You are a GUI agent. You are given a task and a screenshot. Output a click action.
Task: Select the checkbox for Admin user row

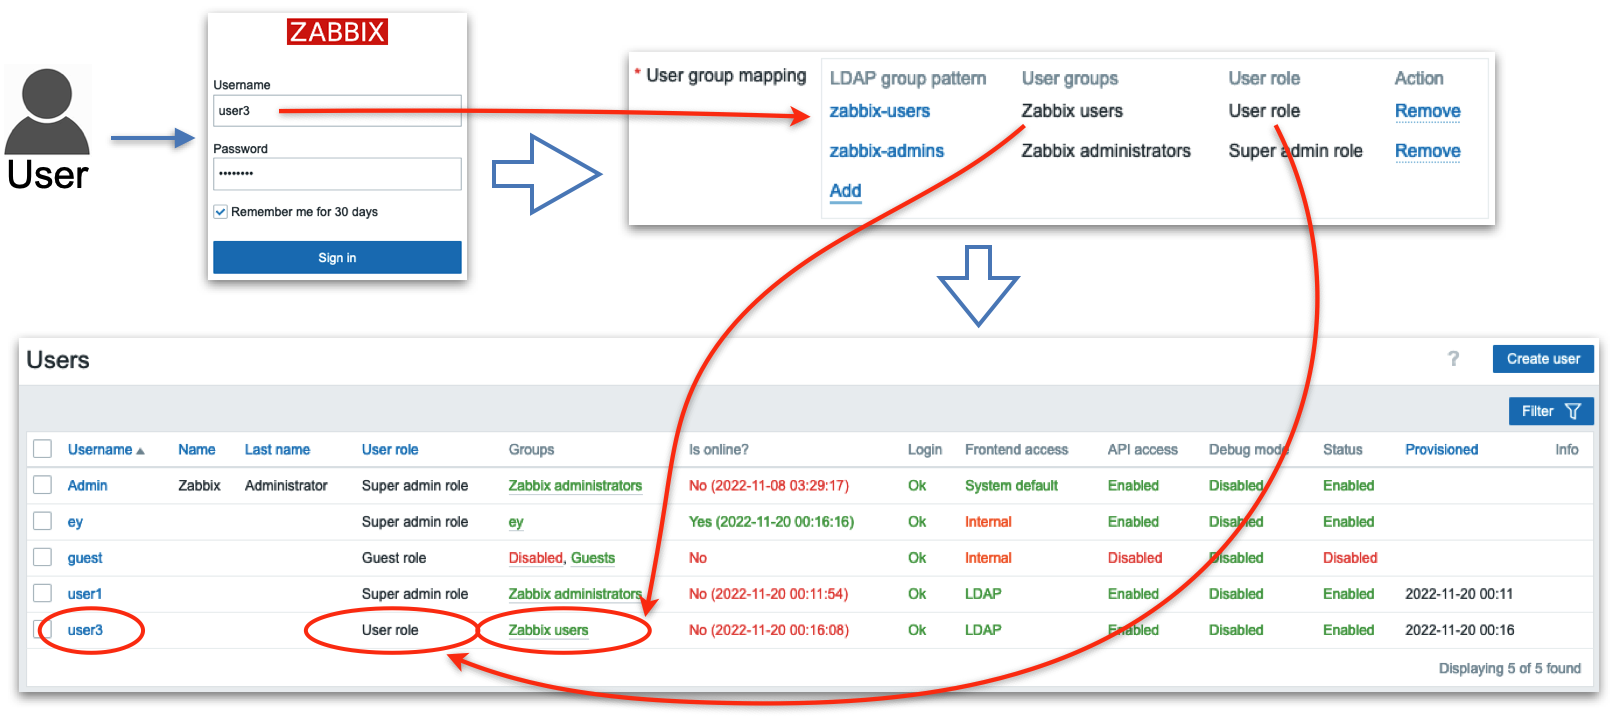click(x=43, y=485)
